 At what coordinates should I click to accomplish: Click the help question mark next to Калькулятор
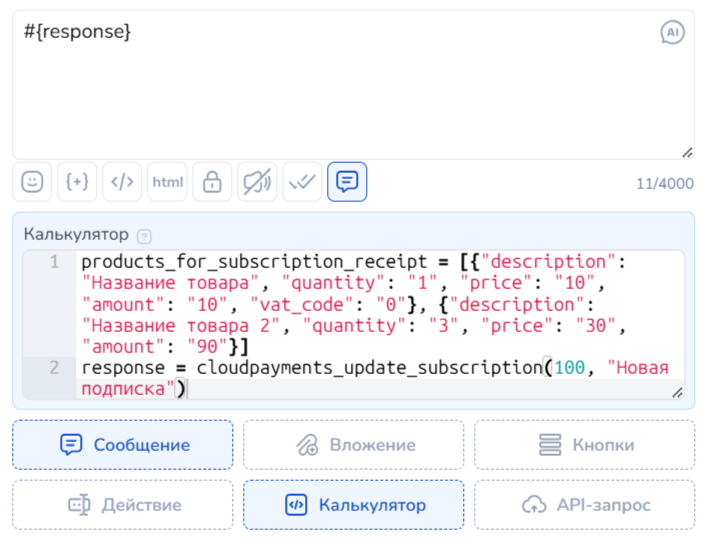click(x=144, y=237)
